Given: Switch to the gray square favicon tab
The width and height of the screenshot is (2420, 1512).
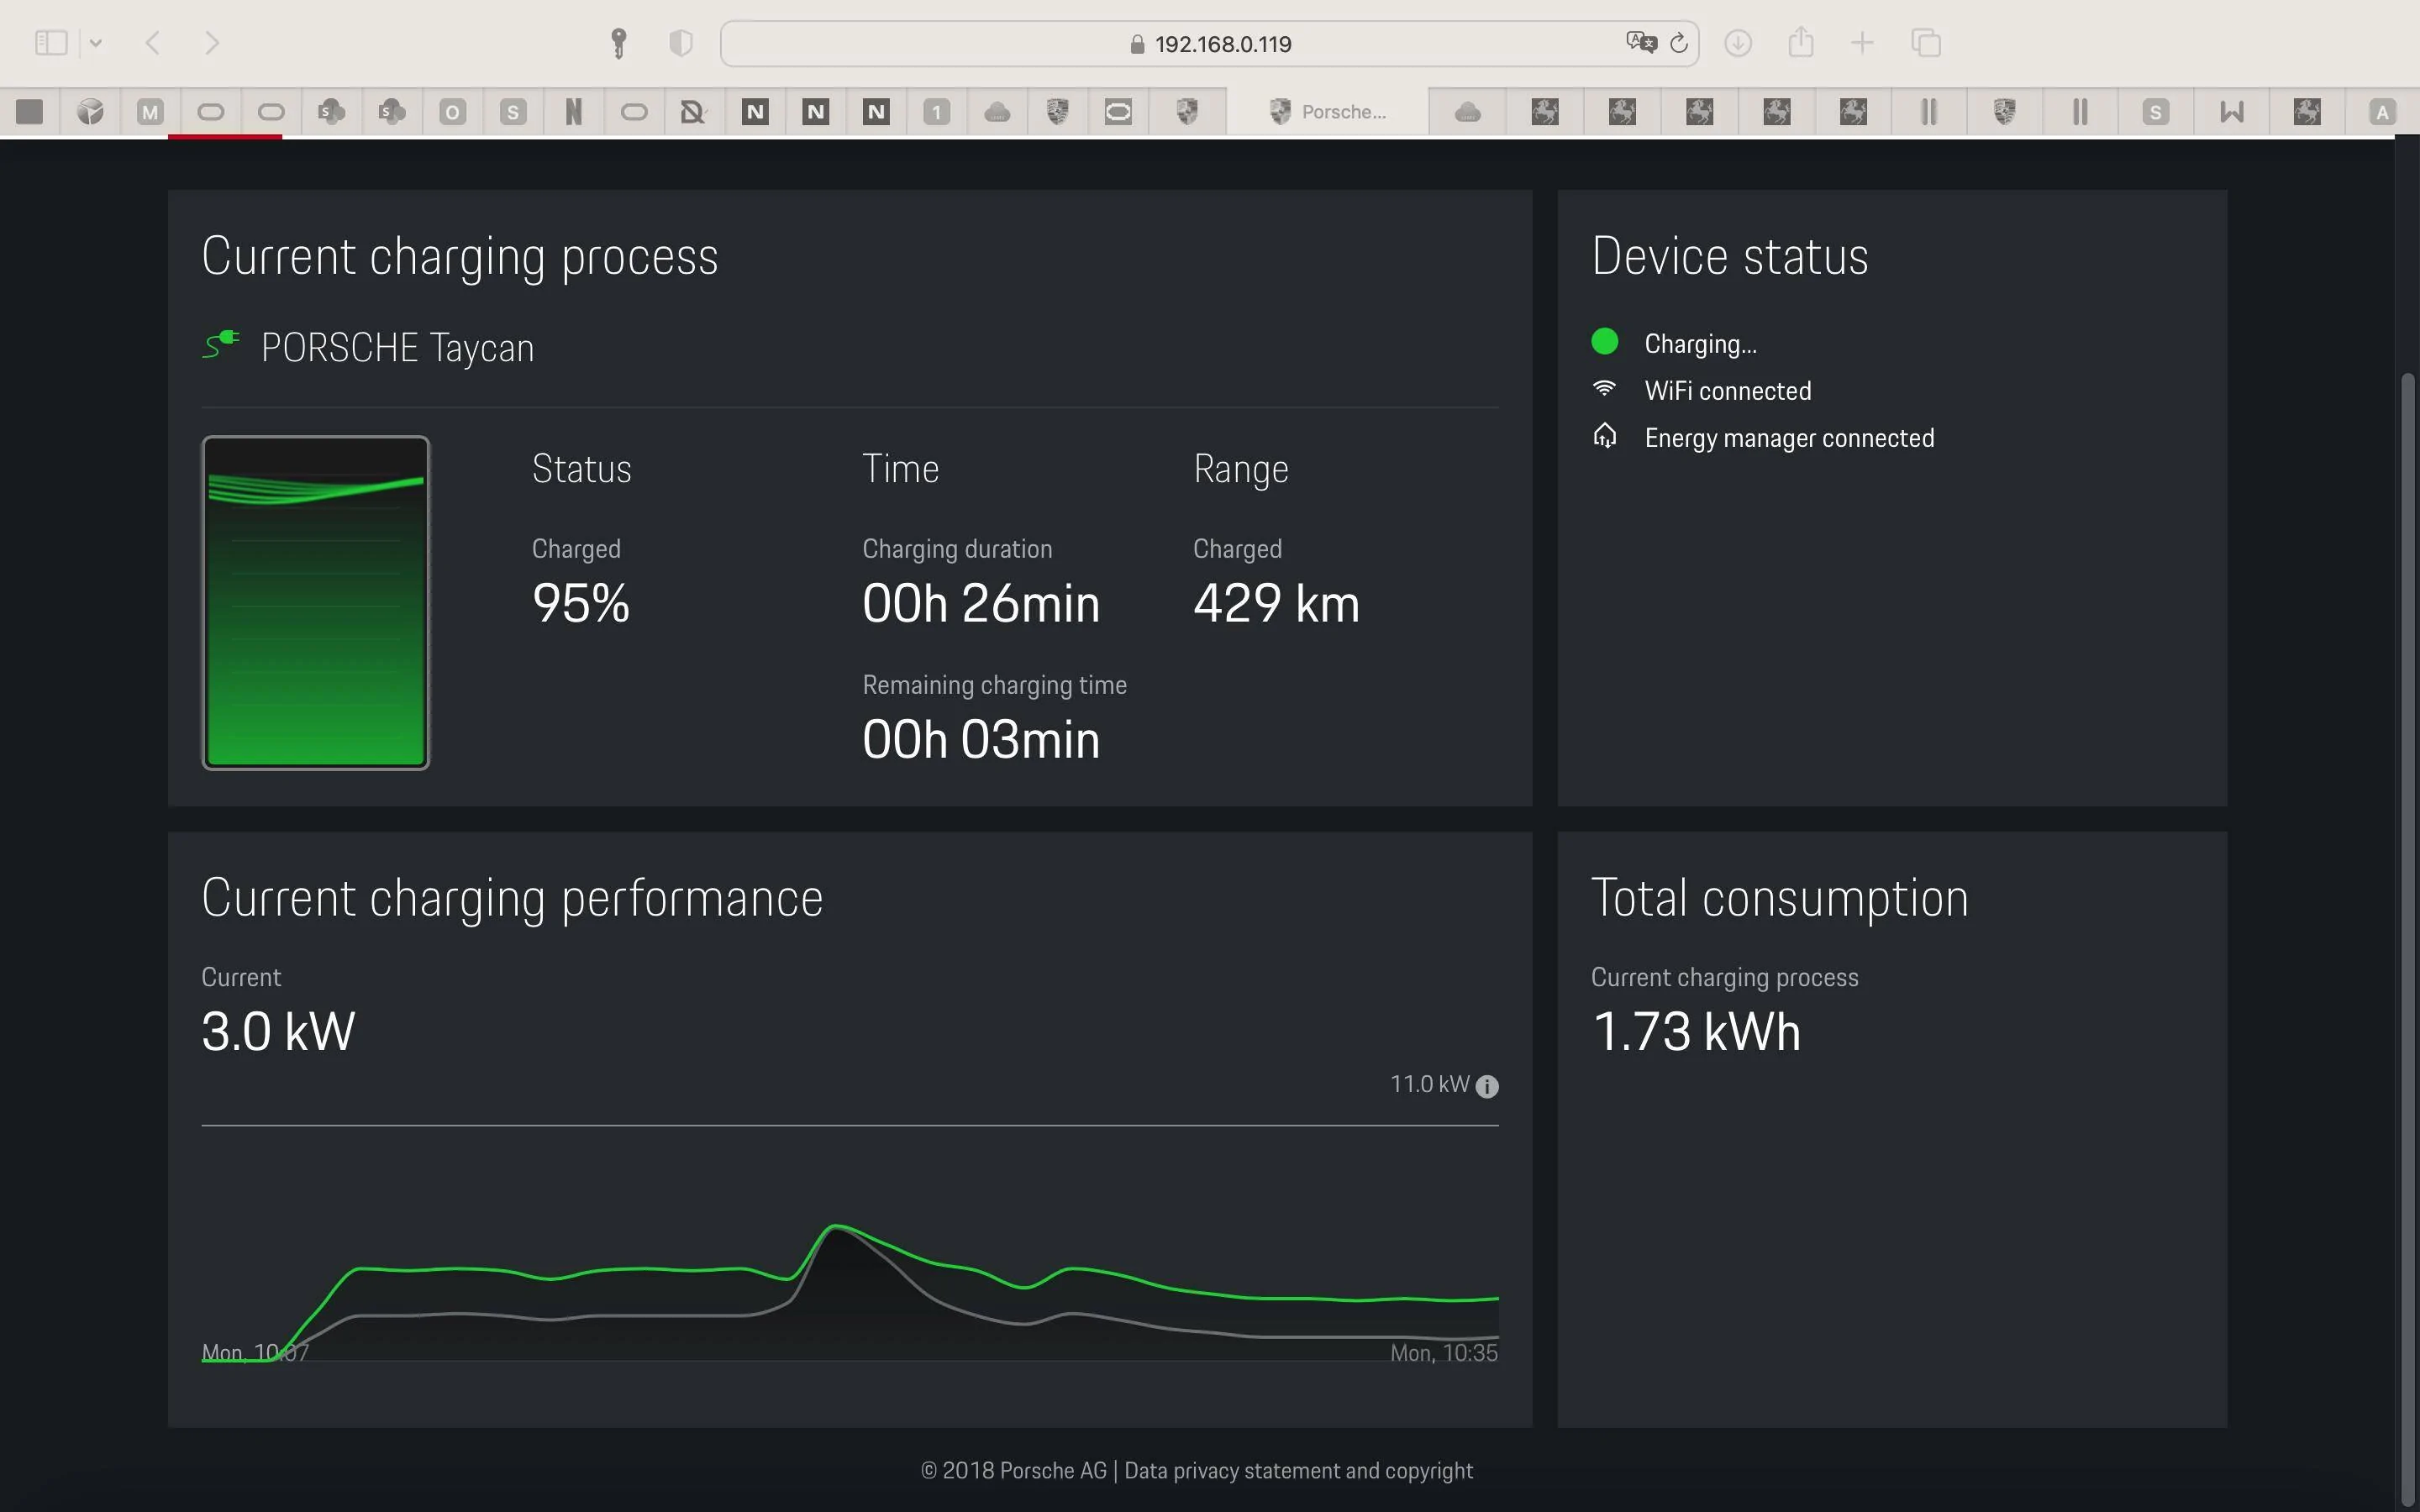Looking at the screenshot, I should (x=30, y=112).
